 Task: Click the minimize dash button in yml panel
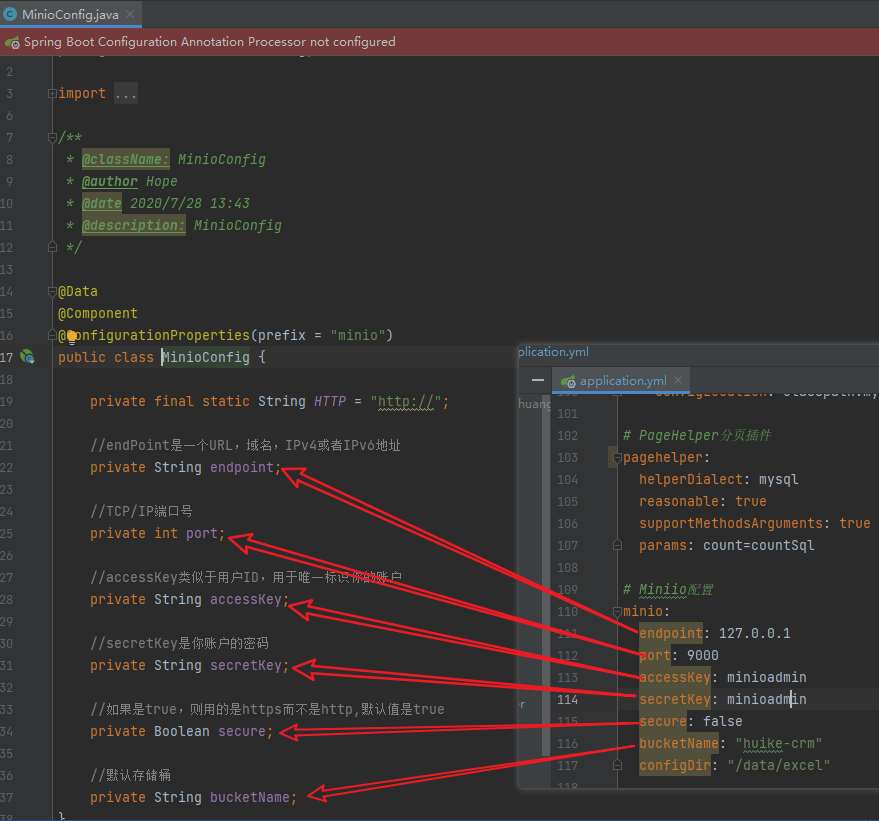tap(538, 381)
